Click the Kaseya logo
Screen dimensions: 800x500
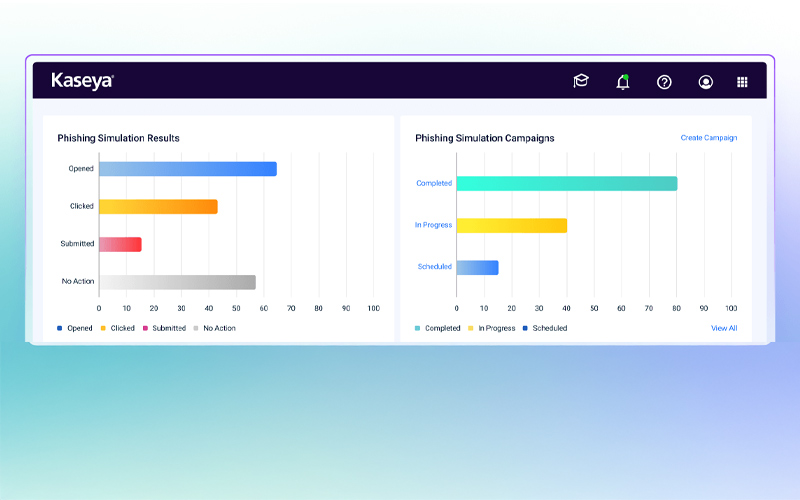(x=83, y=81)
